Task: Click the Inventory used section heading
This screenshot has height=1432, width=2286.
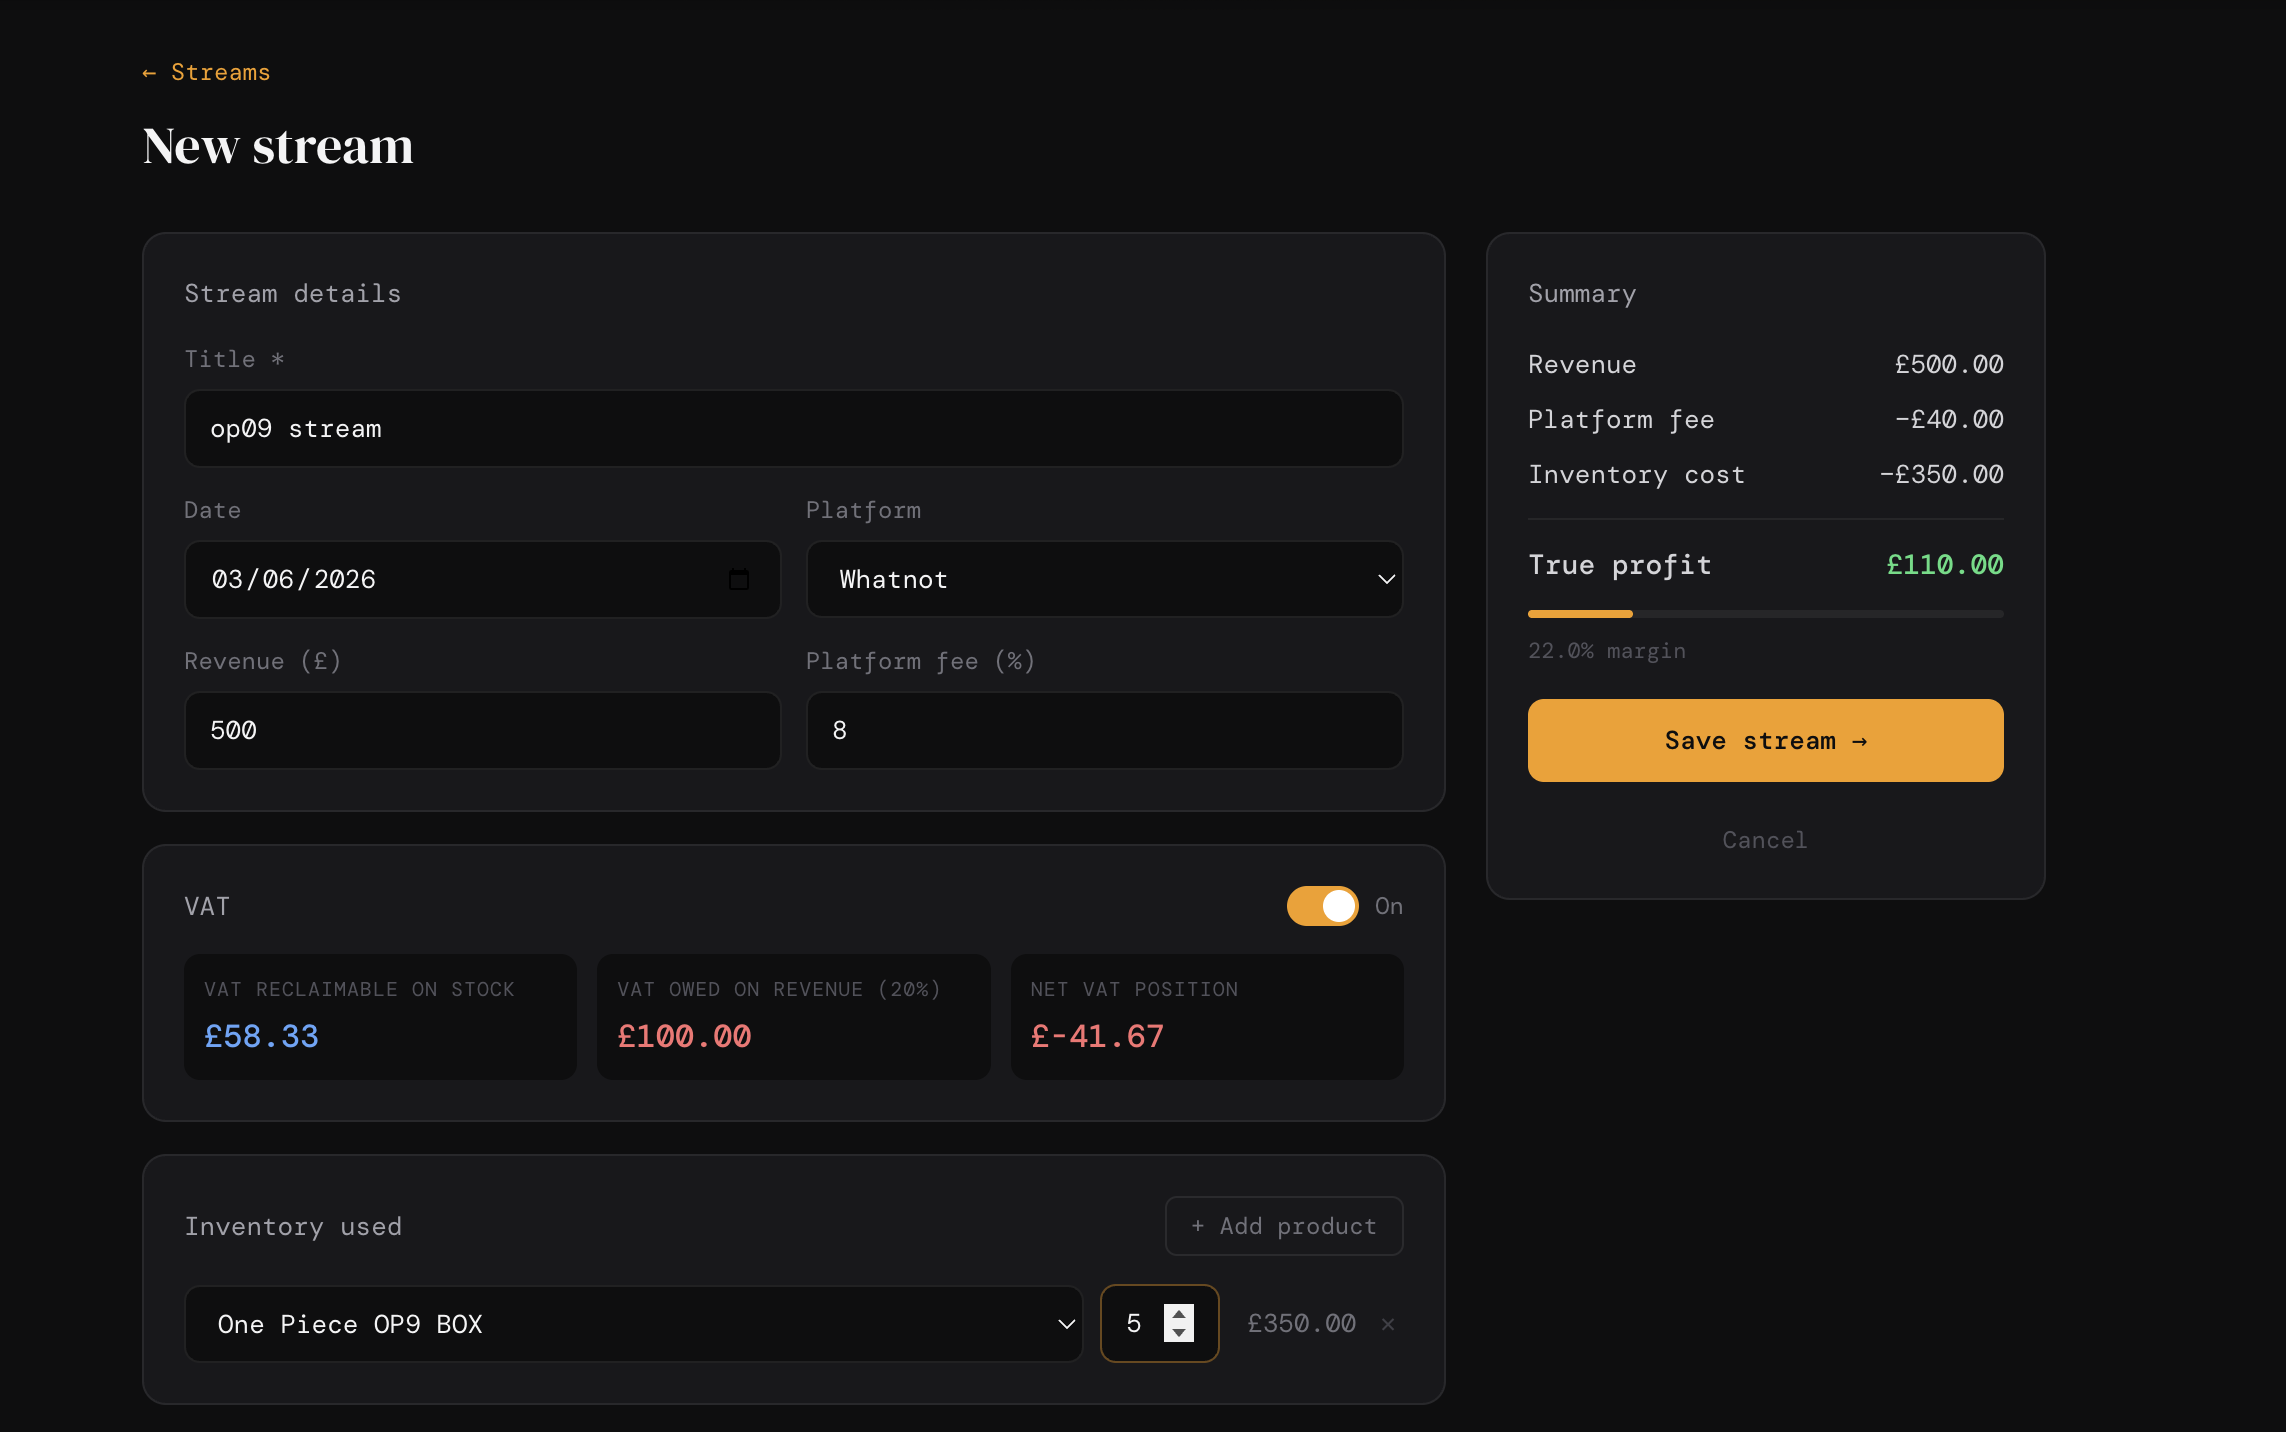Action: (293, 1227)
